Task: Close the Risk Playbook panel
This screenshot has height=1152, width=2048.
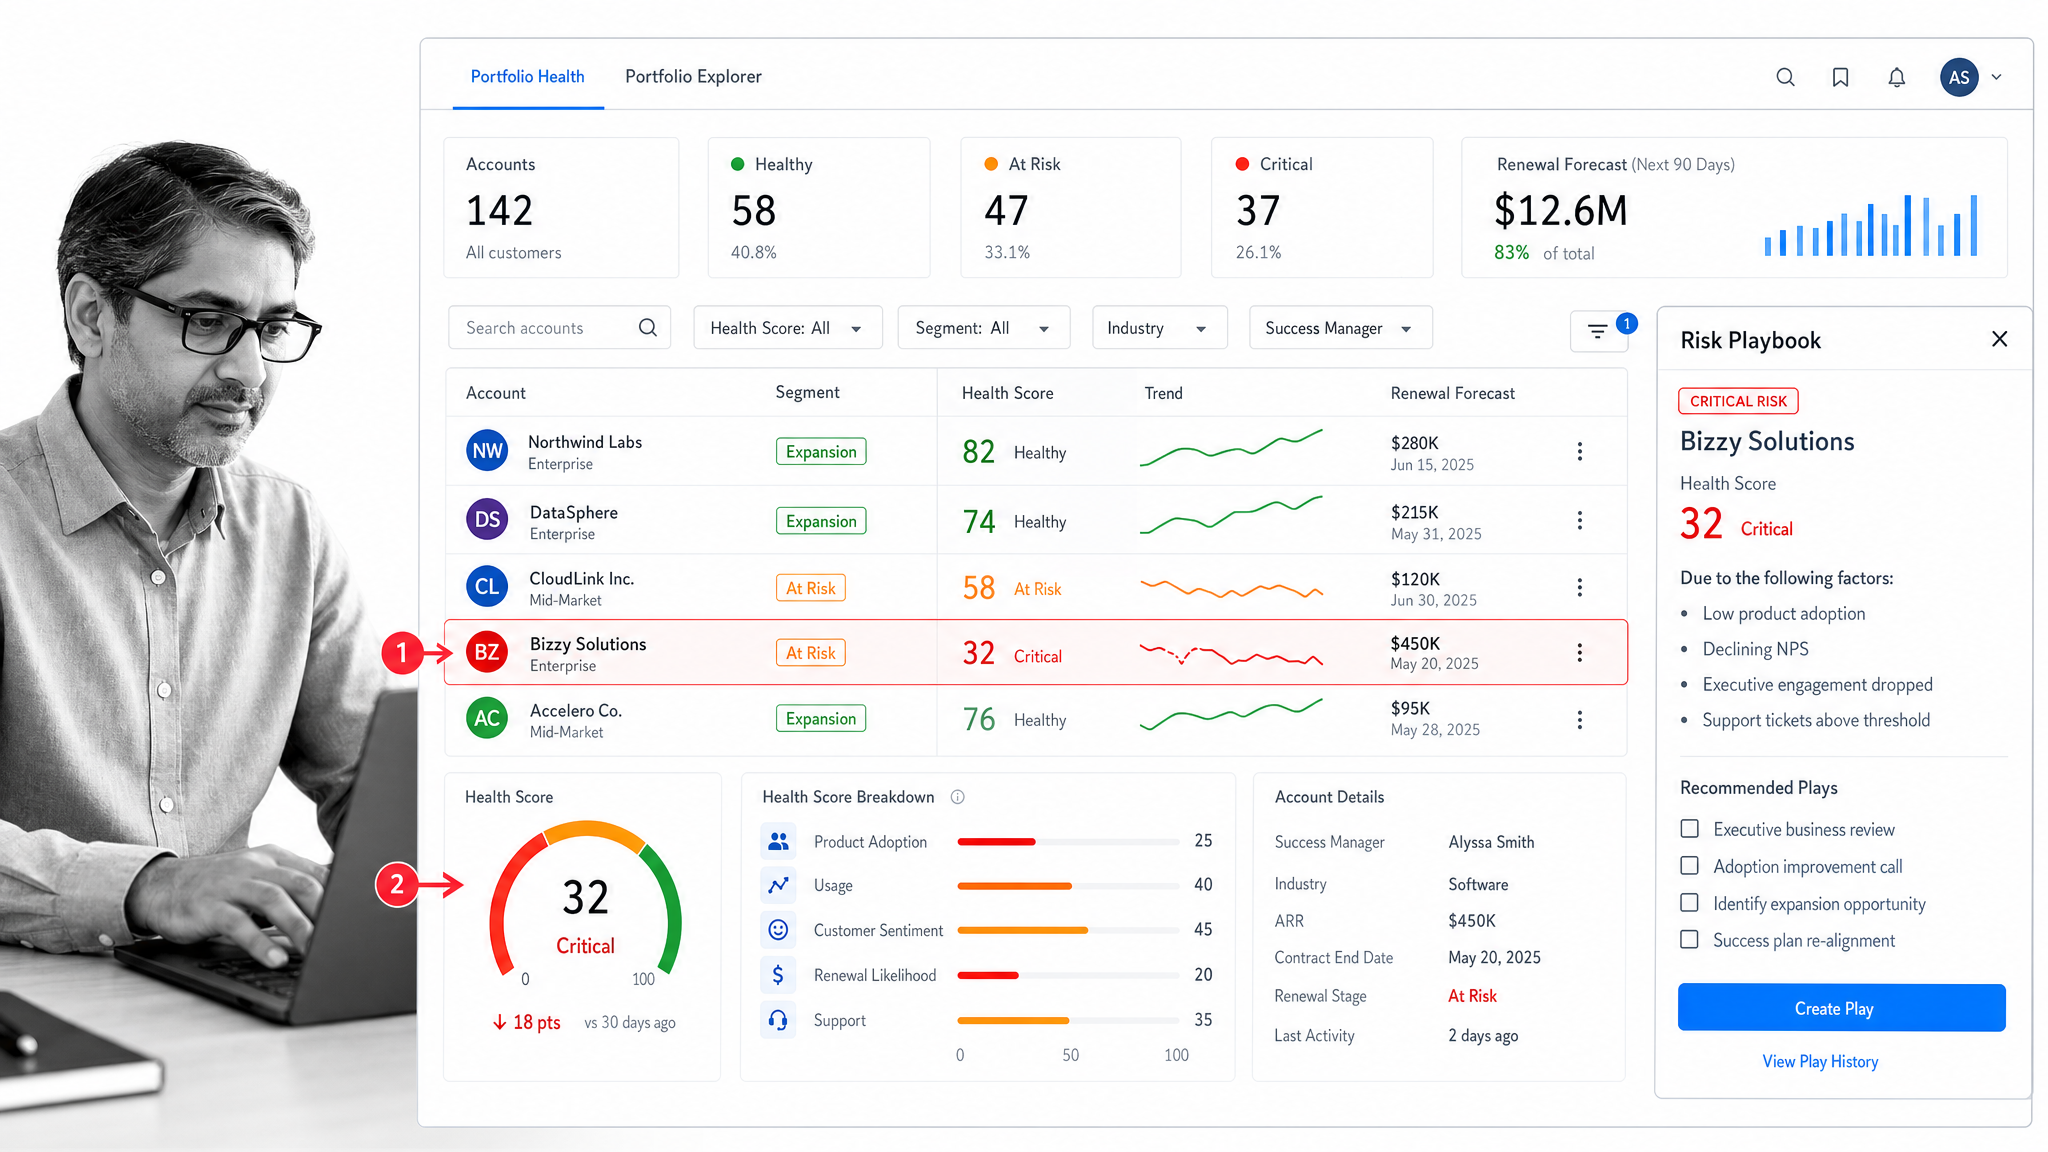Action: coord(1999,339)
